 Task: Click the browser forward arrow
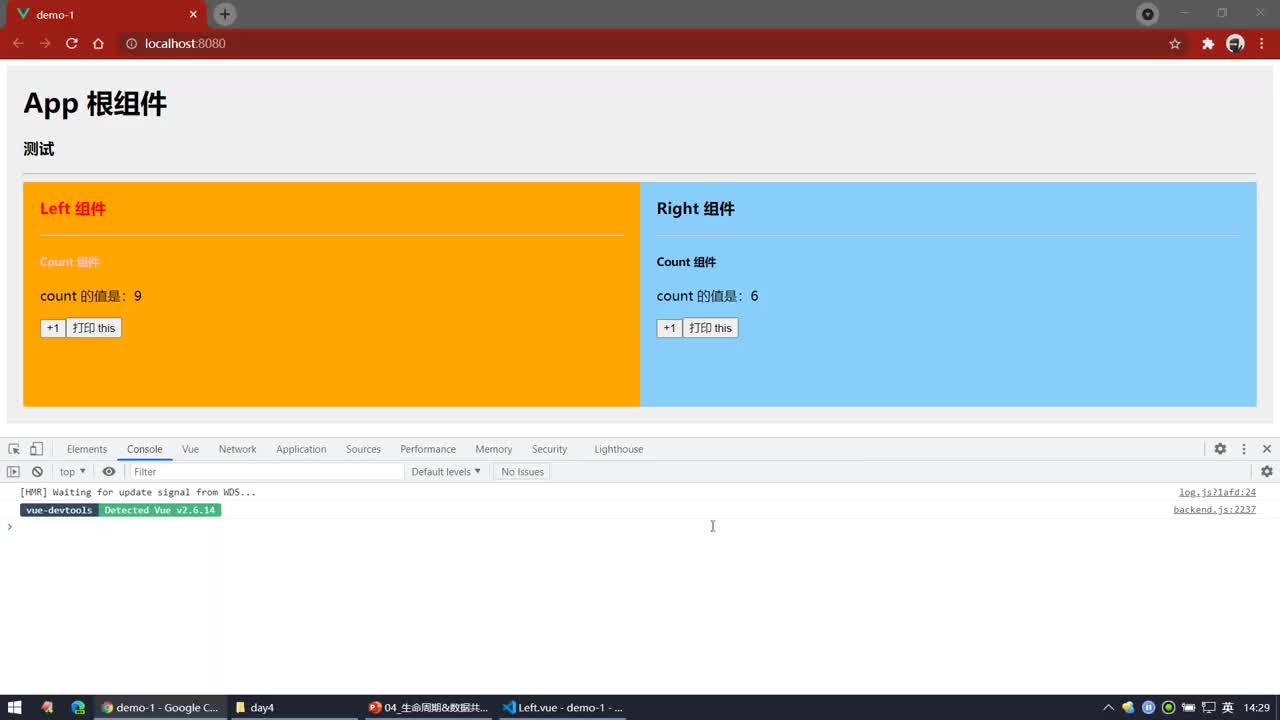pos(45,44)
